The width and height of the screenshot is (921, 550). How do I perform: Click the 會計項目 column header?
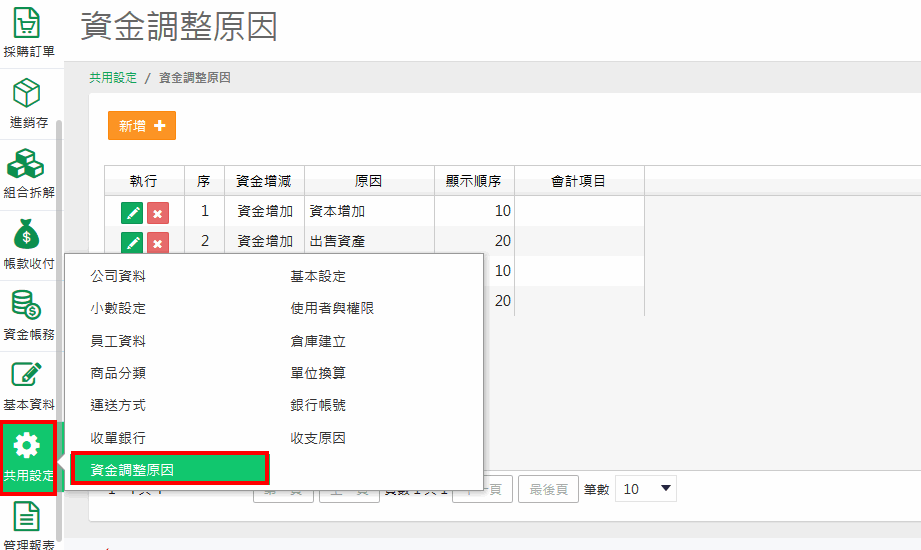(579, 181)
